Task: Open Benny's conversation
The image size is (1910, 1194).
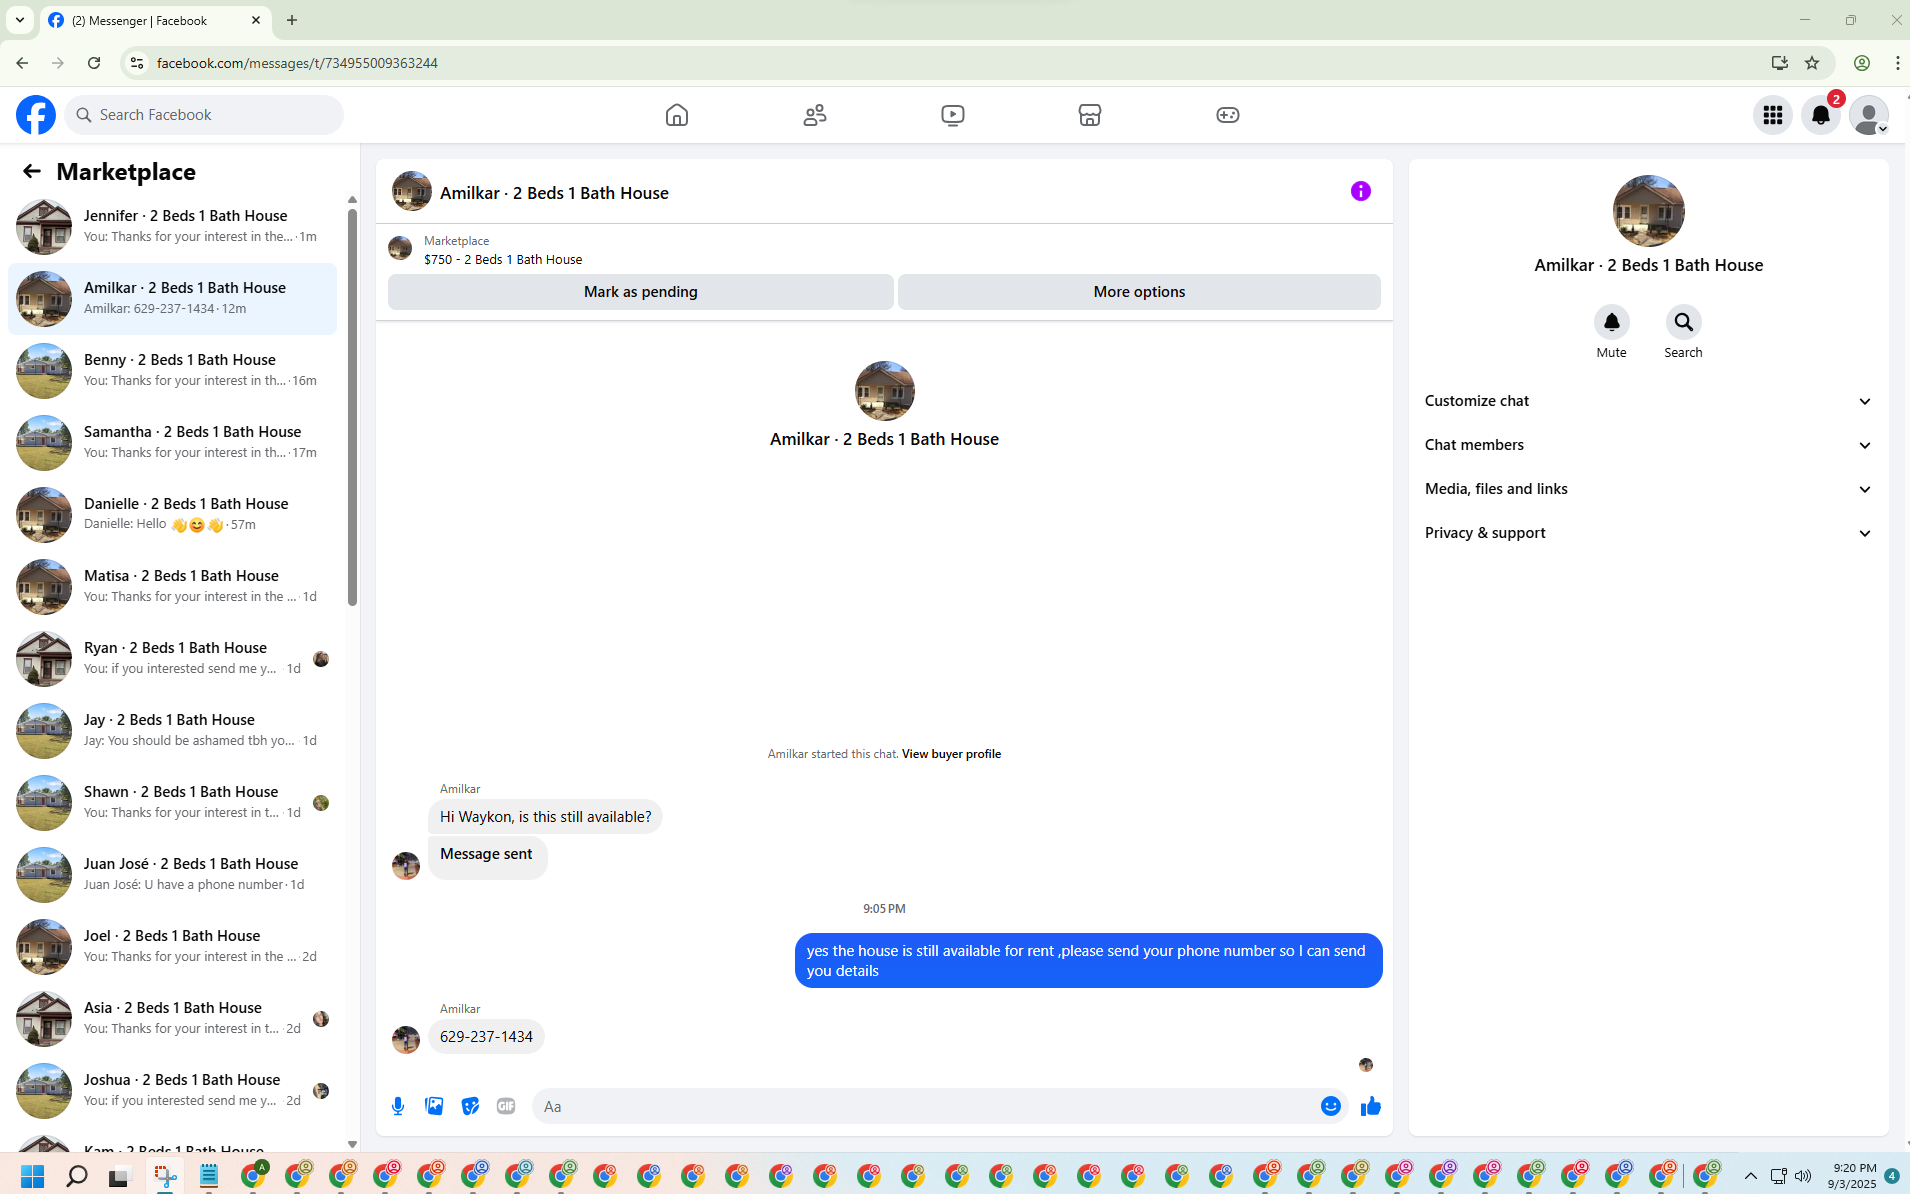Action: point(172,371)
